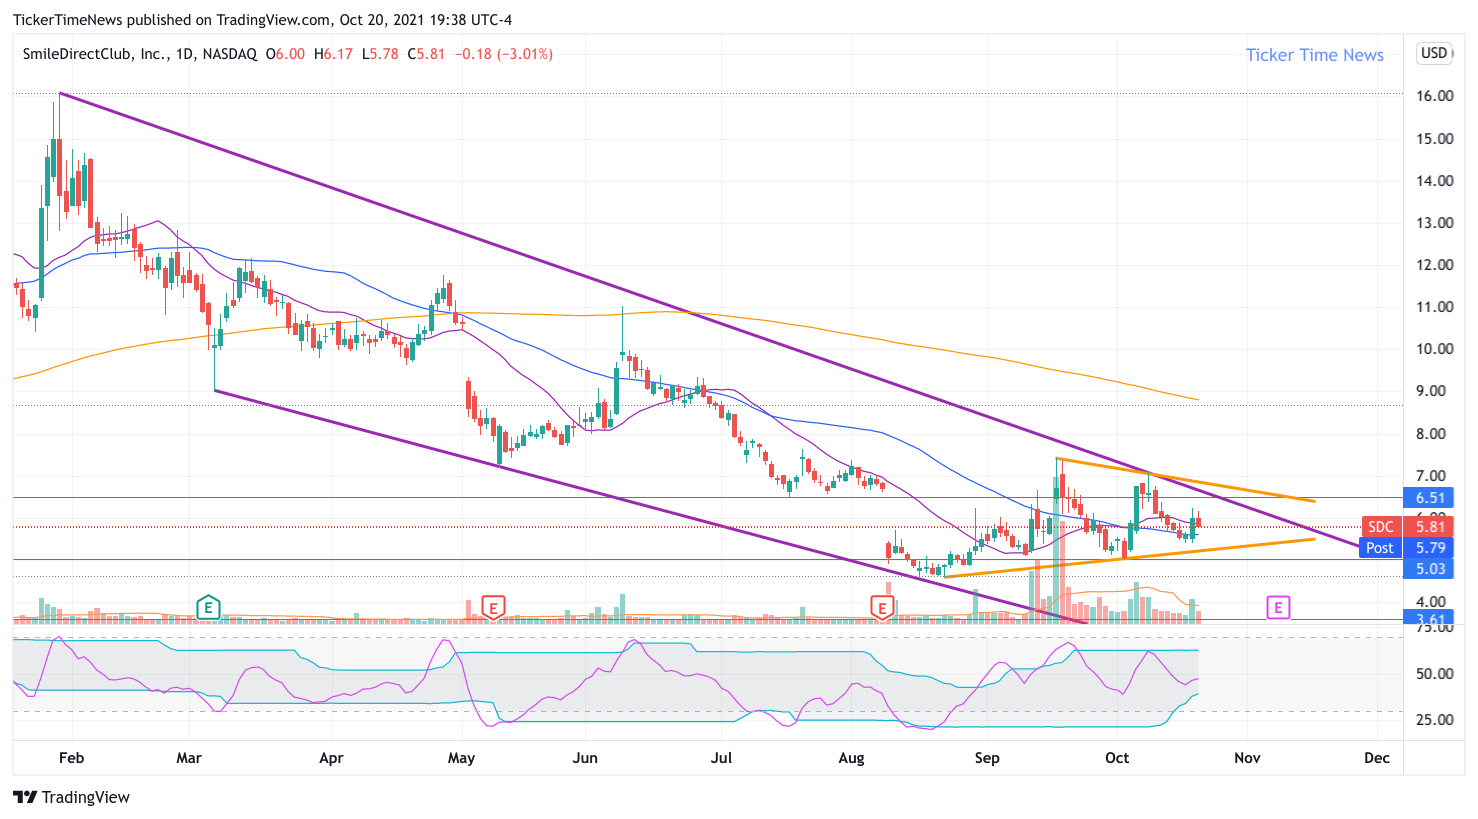This screenshot has width=1478, height=819.
Task: Click the 5.03 price level label
Action: 1430,568
